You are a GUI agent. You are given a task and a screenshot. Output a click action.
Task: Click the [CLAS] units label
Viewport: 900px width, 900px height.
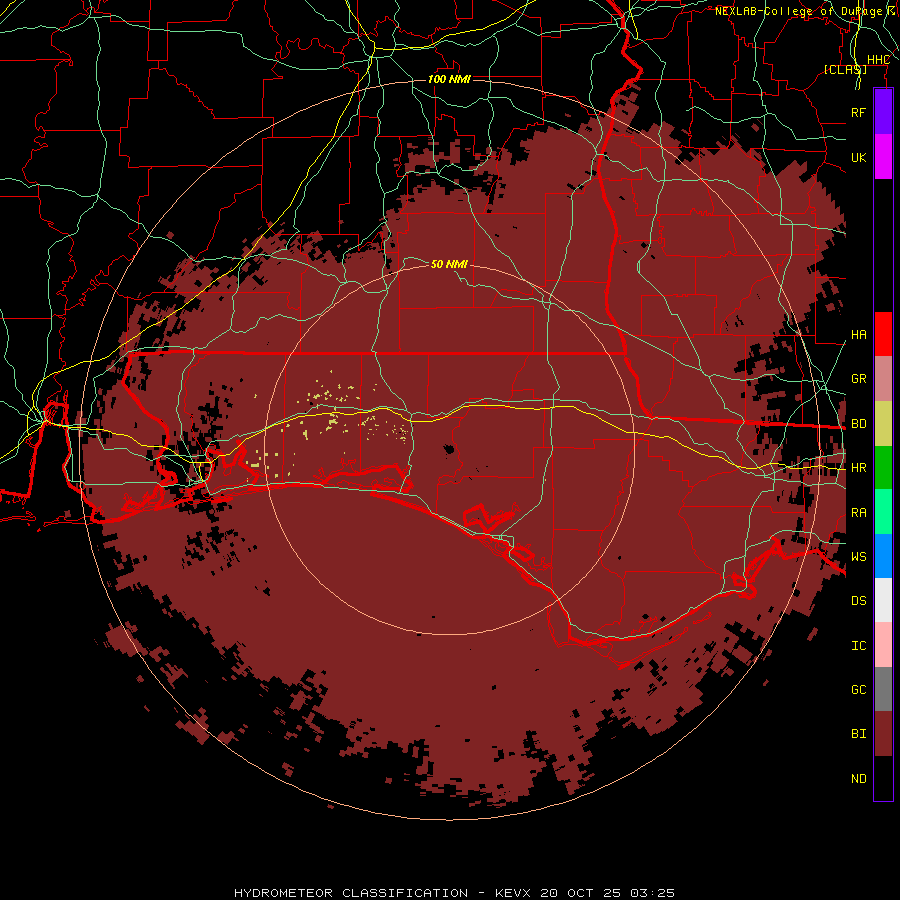pyautogui.click(x=845, y=69)
